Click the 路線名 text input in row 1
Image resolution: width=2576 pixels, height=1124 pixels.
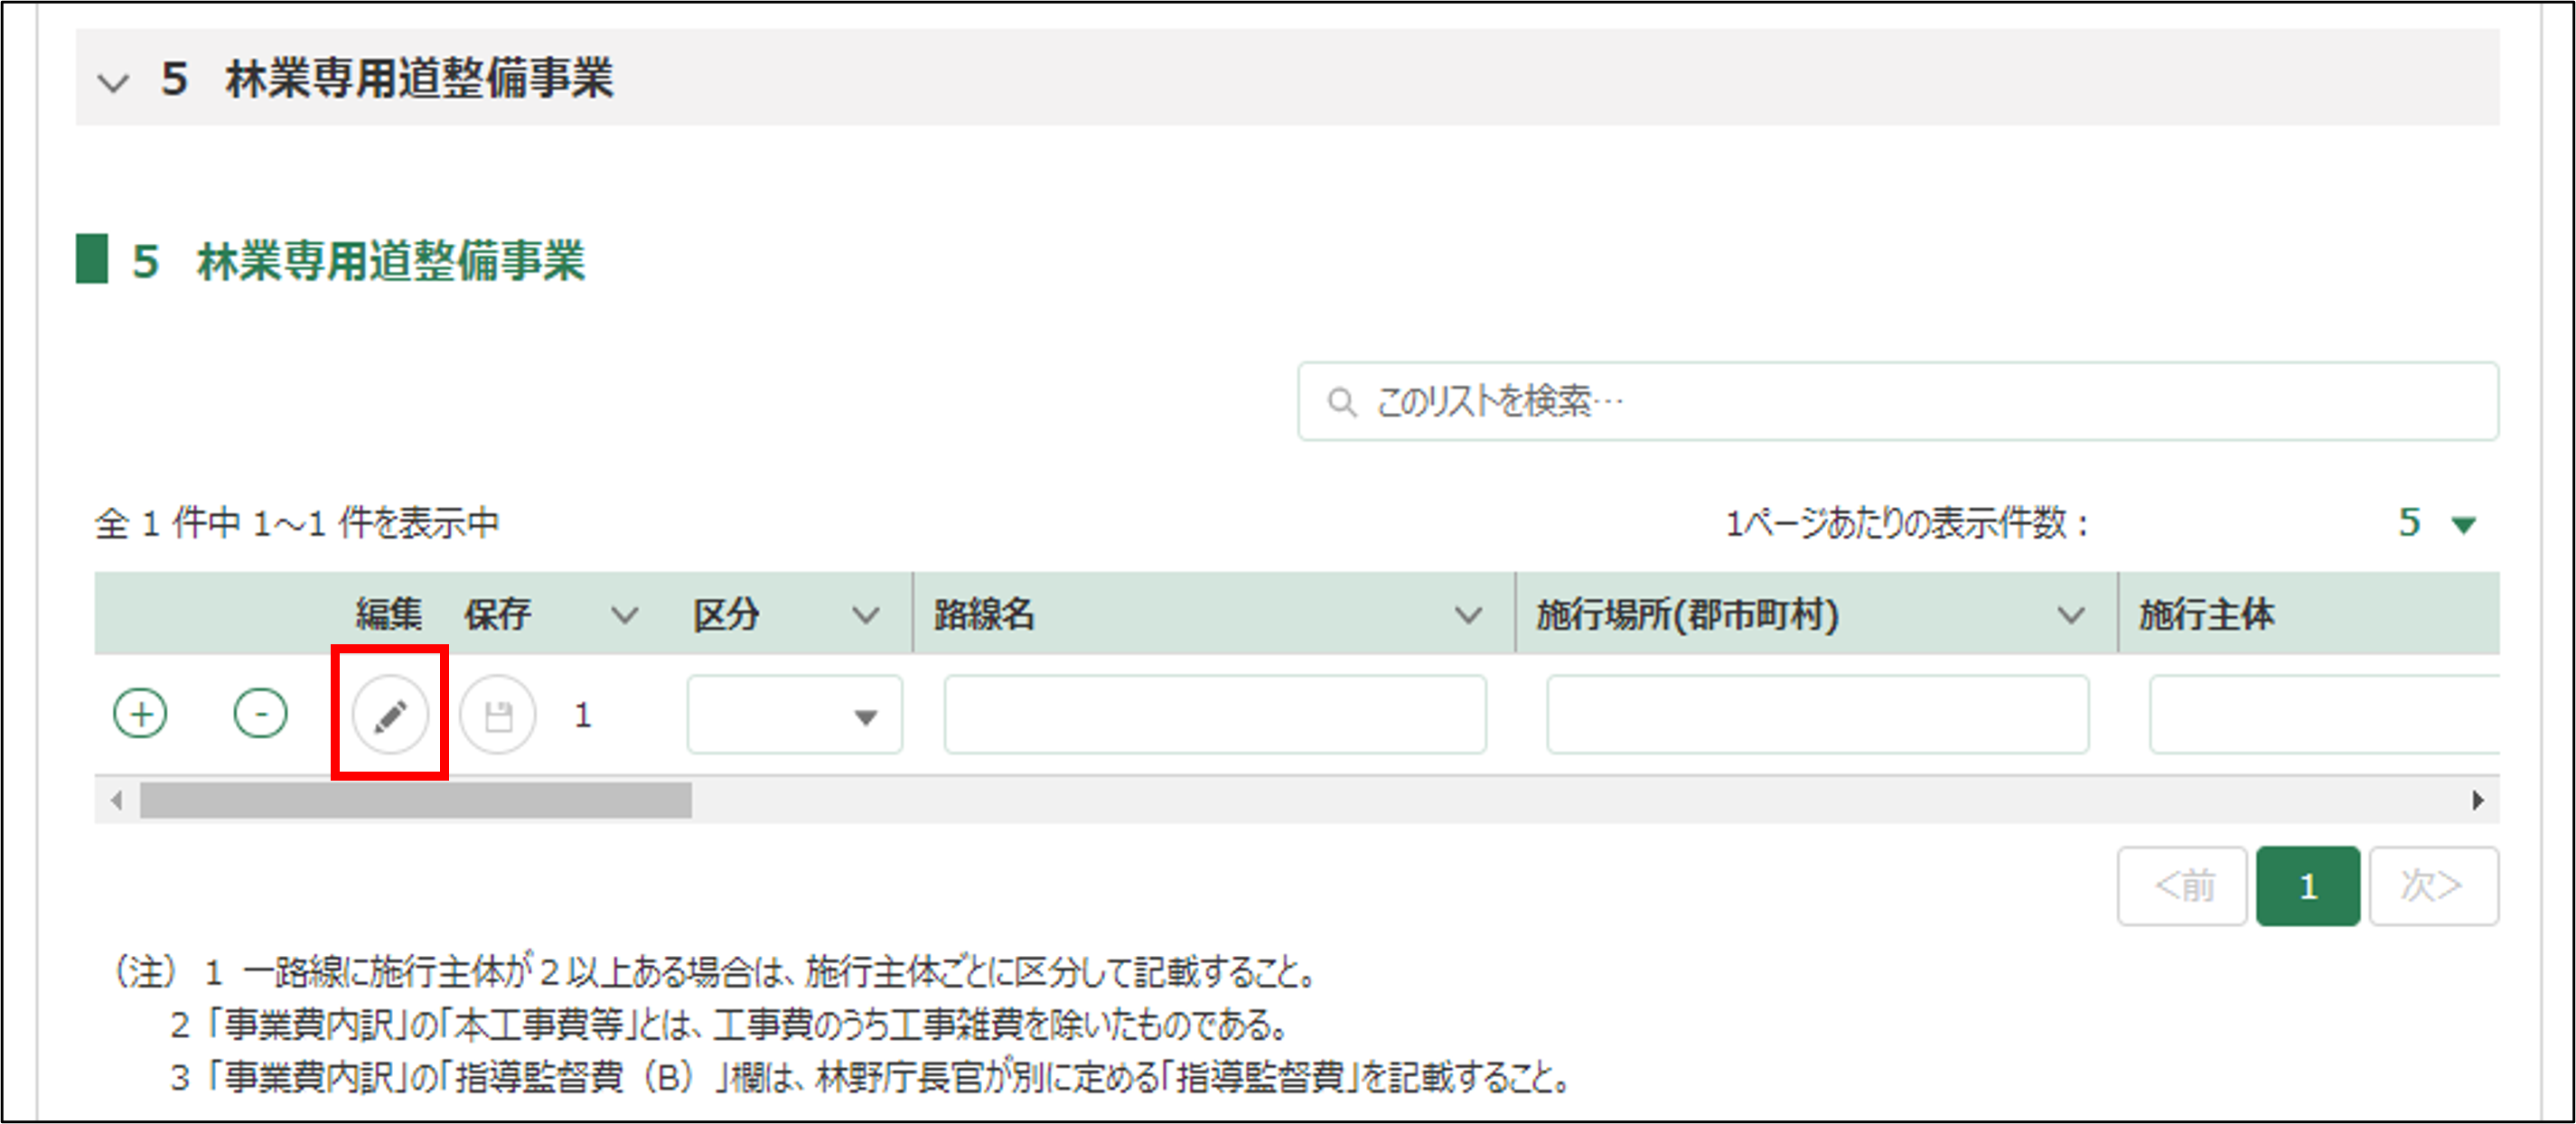pyautogui.click(x=1214, y=715)
